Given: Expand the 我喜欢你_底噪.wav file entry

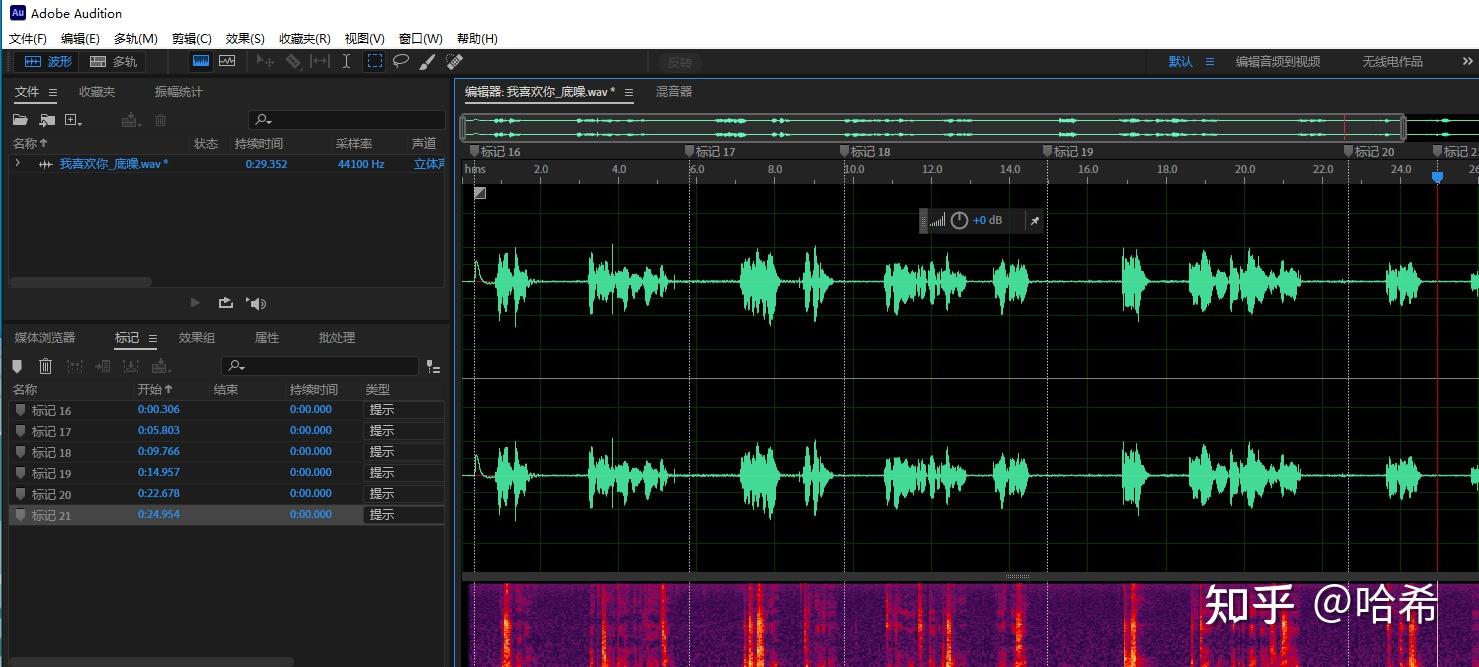Looking at the screenshot, I should [x=17, y=163].
